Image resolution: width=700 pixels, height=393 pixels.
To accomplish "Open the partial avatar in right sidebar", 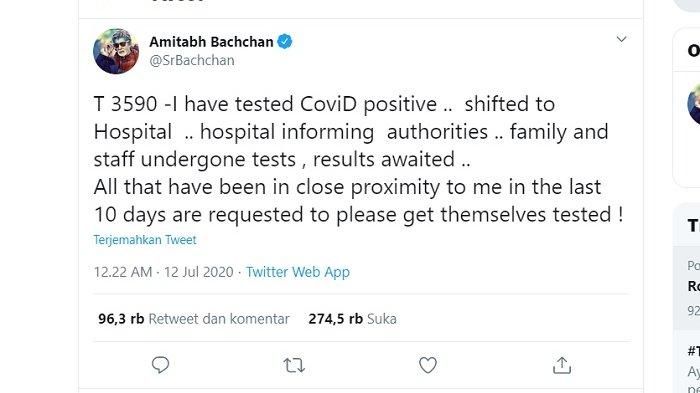I will click(694, 104).
